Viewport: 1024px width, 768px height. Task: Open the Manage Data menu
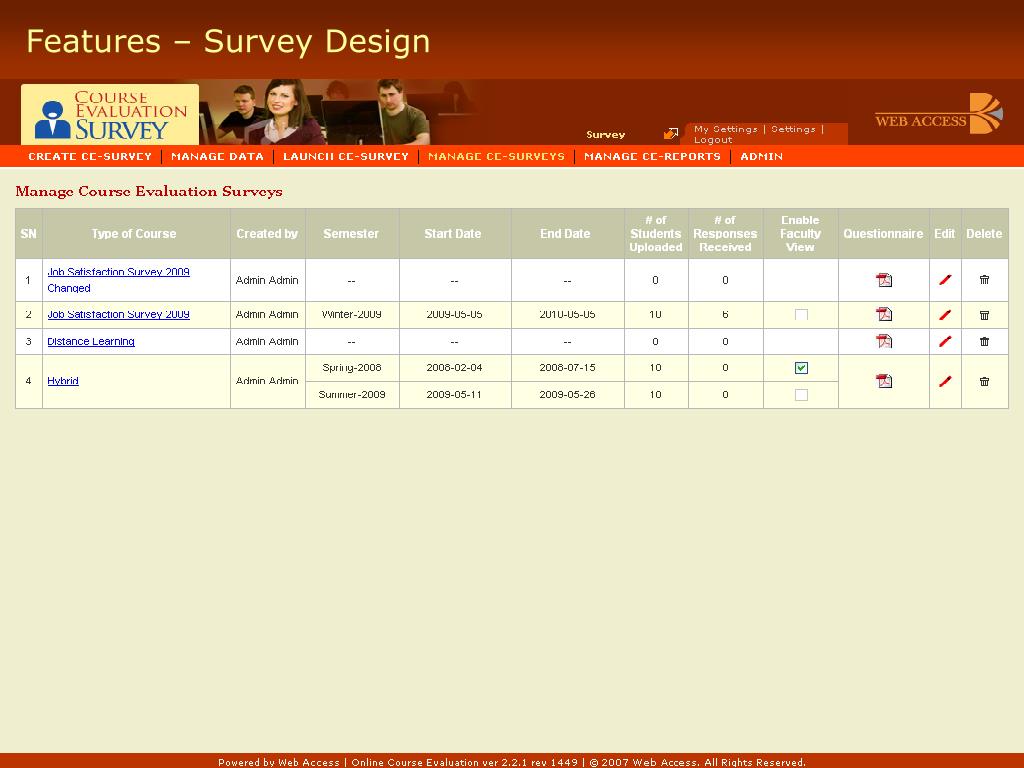tap(217, 157)
